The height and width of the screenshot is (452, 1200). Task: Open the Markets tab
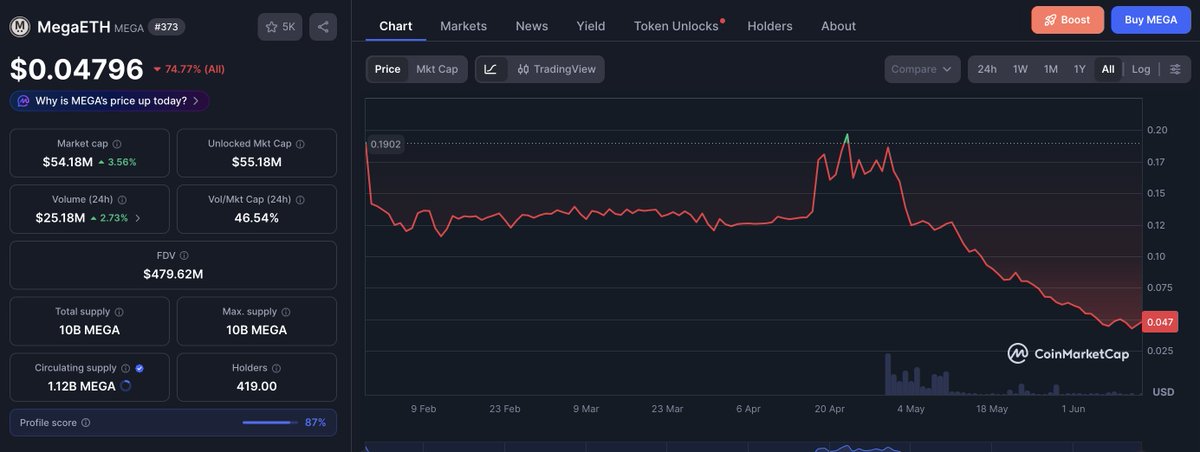click(x=464, y=26)
